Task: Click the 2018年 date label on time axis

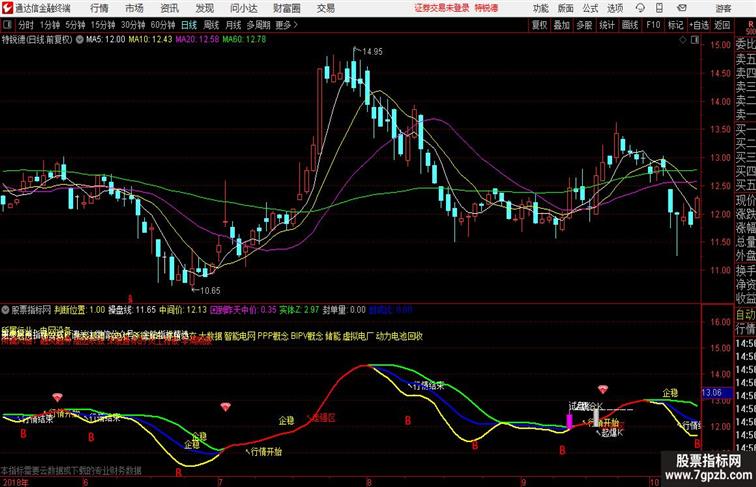Action: (x=15, y=482)
